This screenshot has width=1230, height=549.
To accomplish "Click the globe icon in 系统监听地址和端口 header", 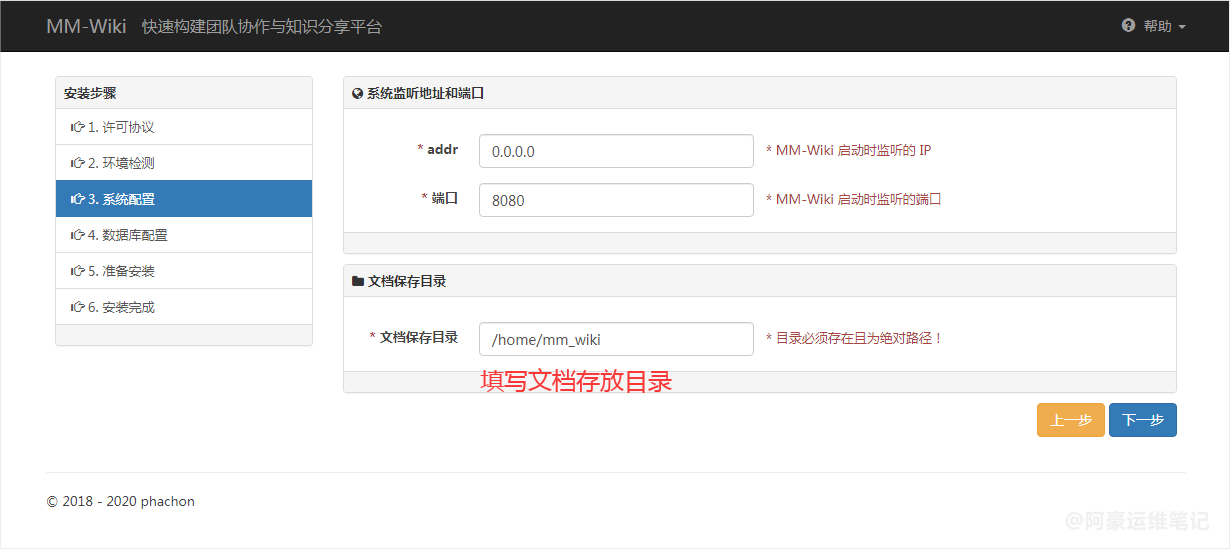I will [358, 93].
